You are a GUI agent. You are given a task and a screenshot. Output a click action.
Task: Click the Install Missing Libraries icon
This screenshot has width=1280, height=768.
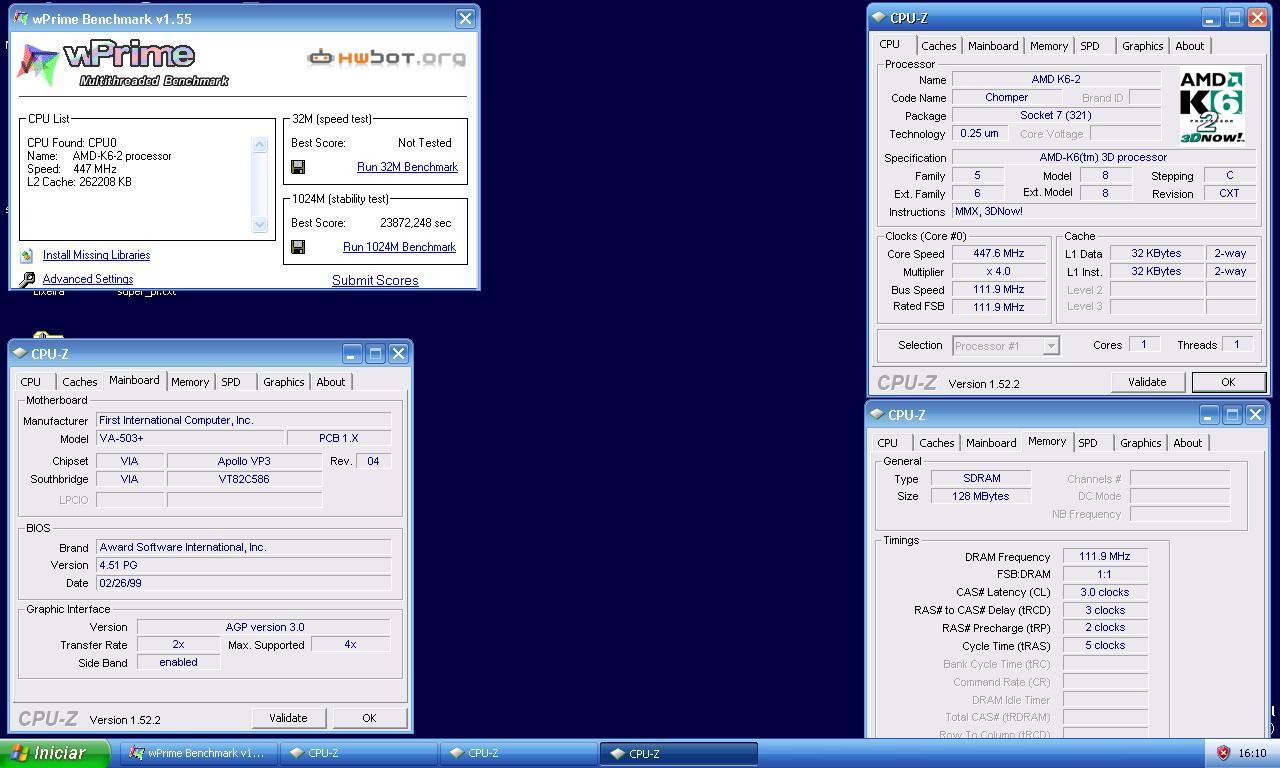pos(27,255)
